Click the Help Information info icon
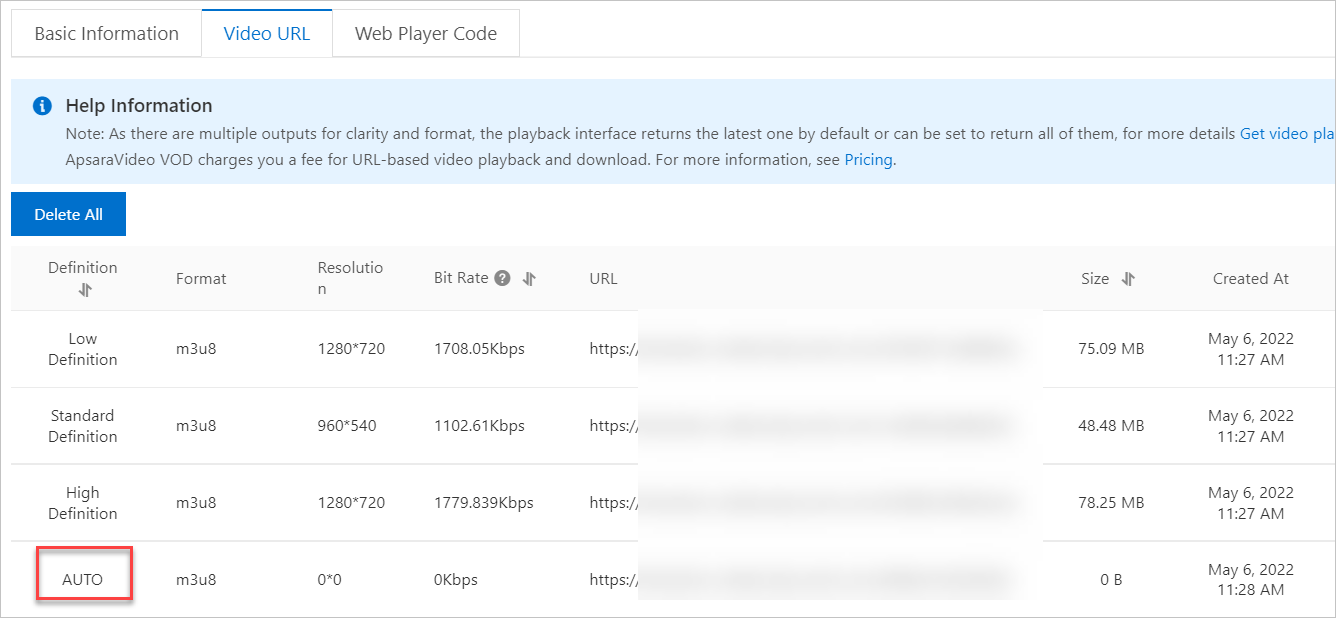 41,105
